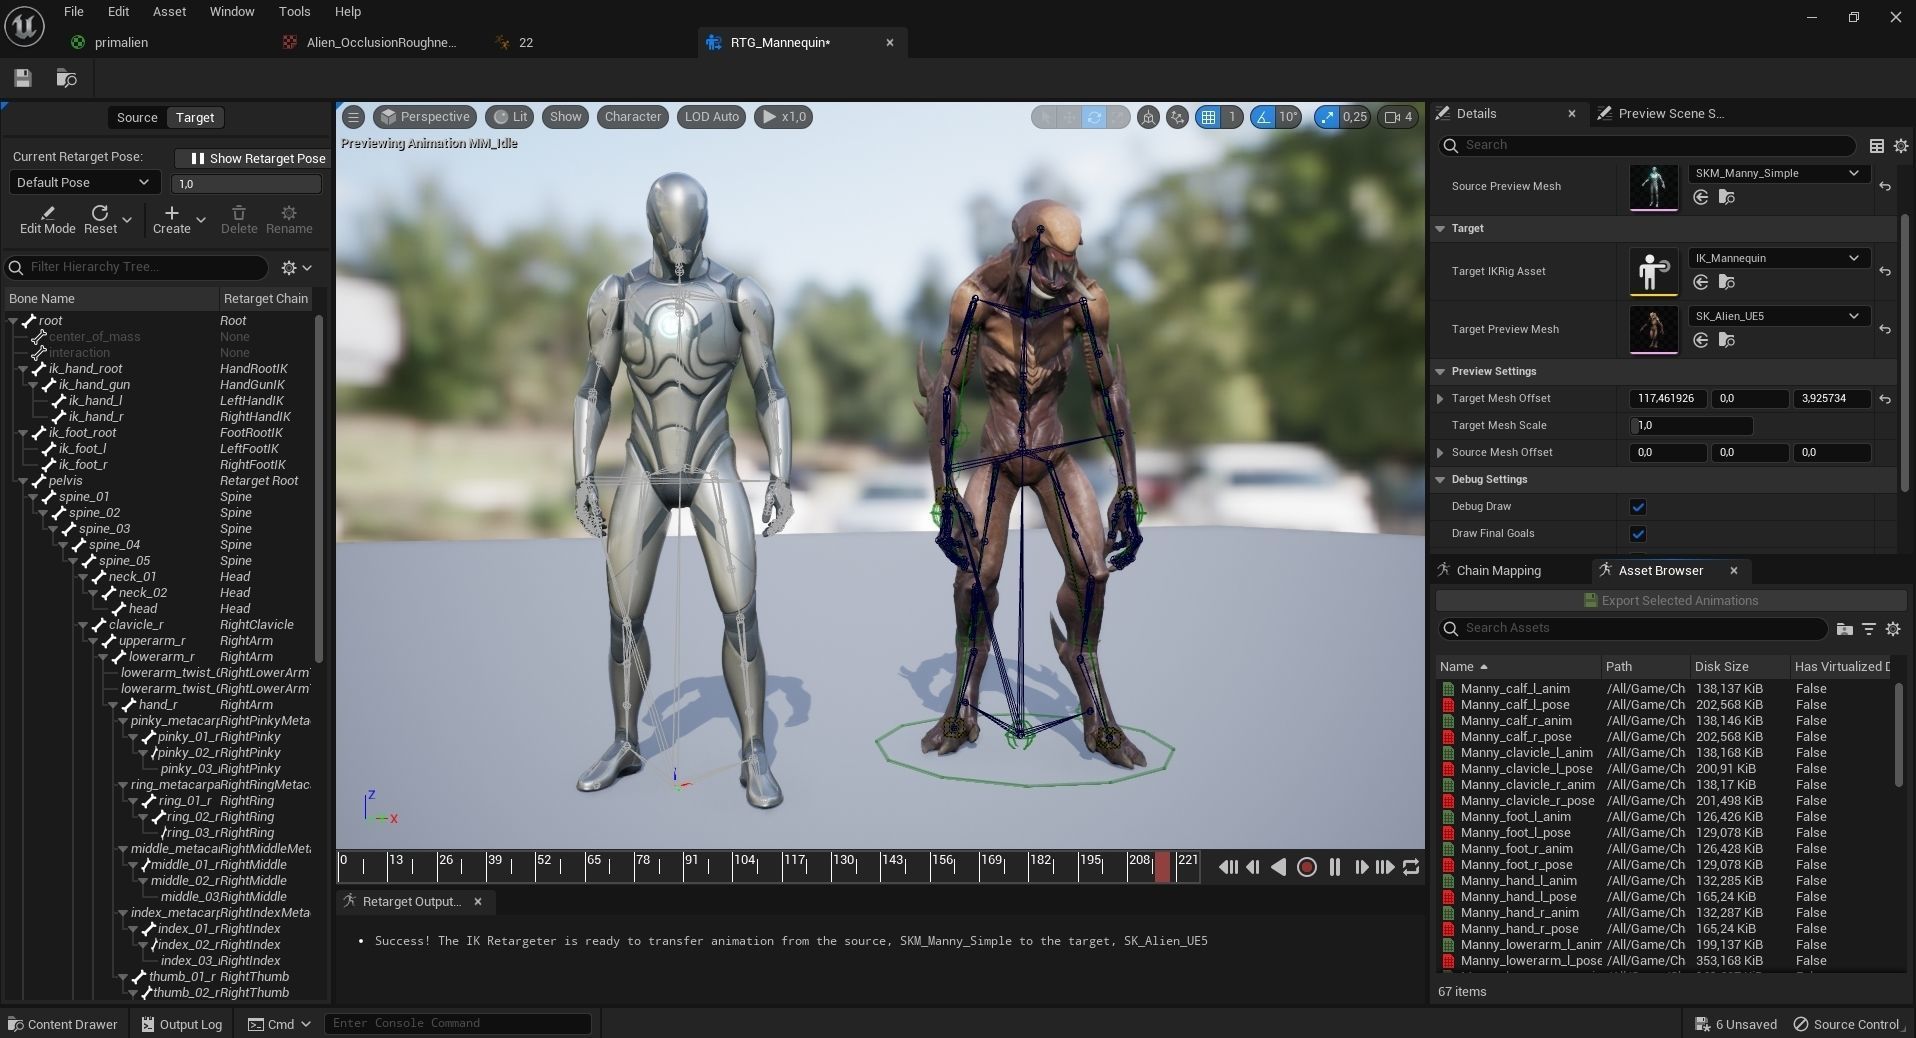The height and width of the screenshot is (1038, 1916).
Task: Open hierarchy tree filter settings gear
Action: click(296, 267)
